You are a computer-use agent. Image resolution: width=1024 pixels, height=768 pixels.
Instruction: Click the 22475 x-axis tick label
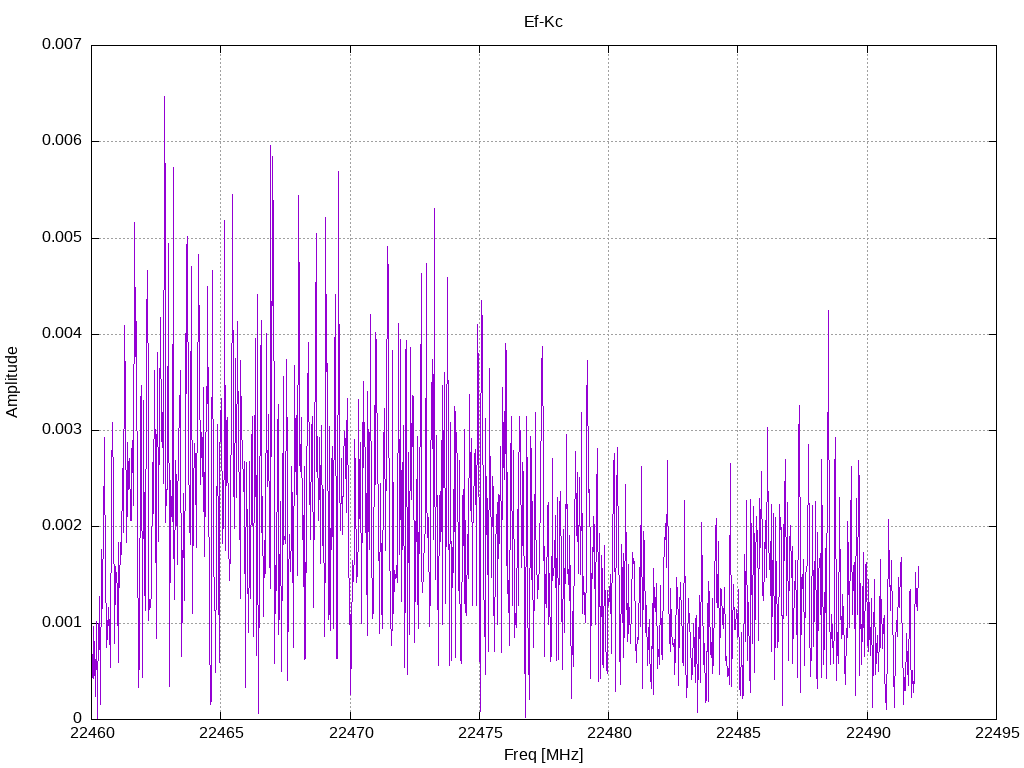click(x=480, y=733)
